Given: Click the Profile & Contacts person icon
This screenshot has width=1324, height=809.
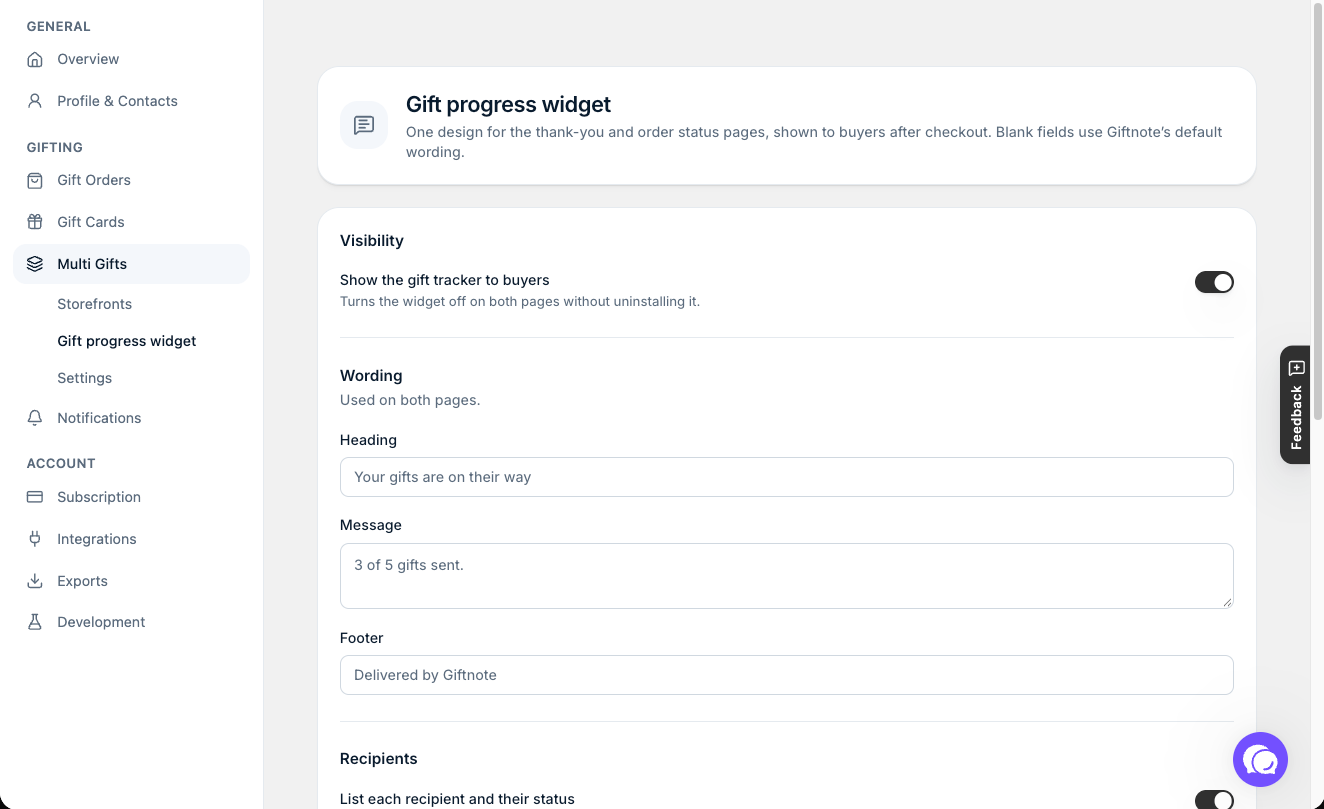Looking at the screenshot, I should [x=35, y=101].
